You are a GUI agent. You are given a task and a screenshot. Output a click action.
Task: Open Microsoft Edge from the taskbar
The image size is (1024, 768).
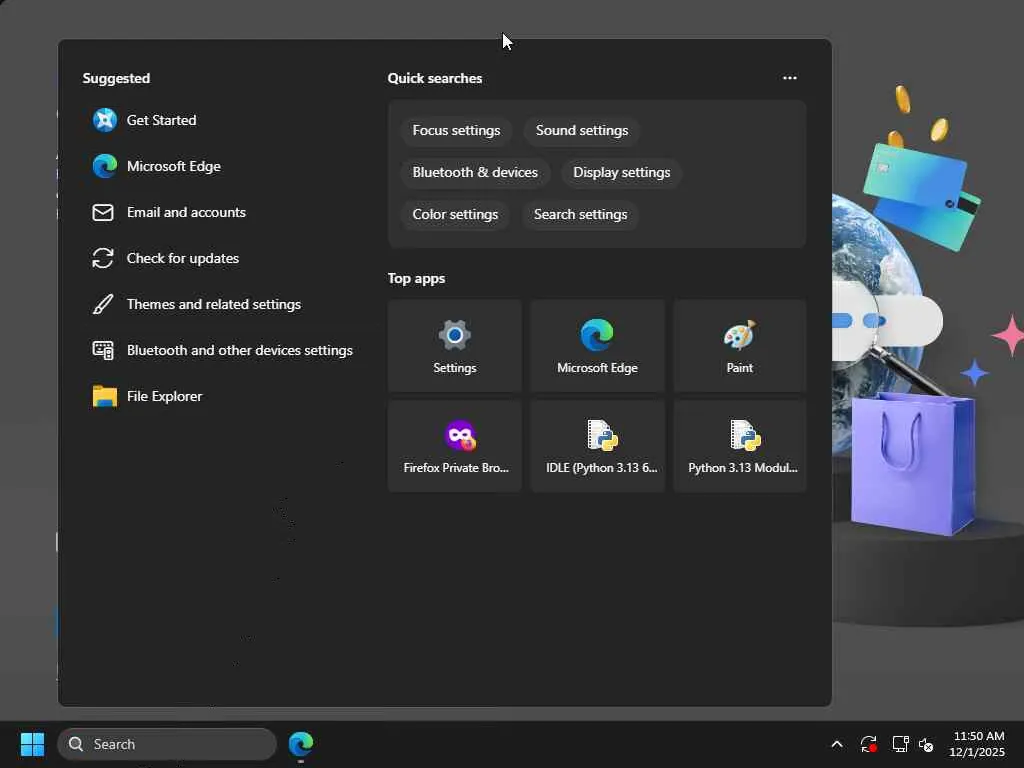coord(301,744)
